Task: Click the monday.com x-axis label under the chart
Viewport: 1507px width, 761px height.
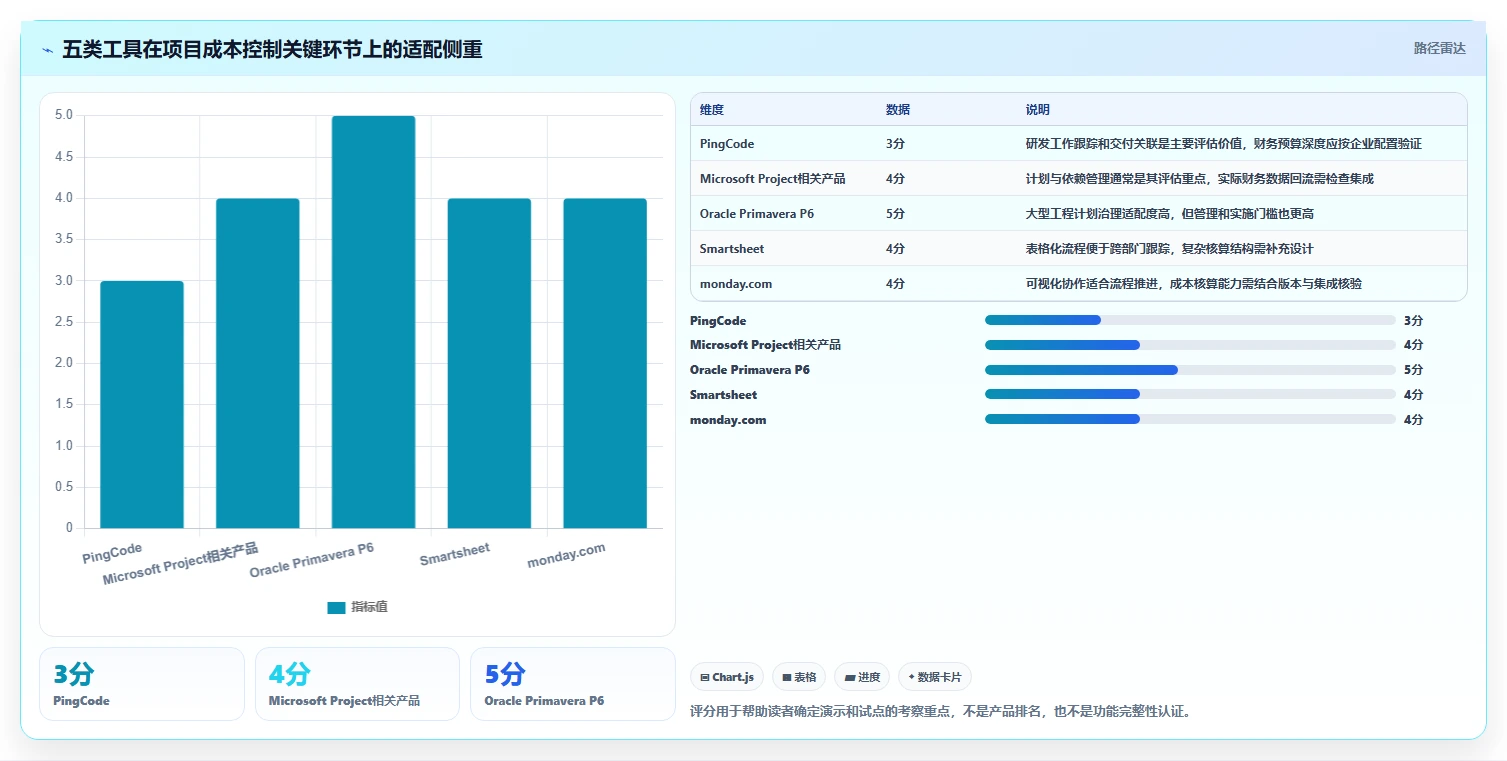Action: pyautogui.click(x=566, y=556)
